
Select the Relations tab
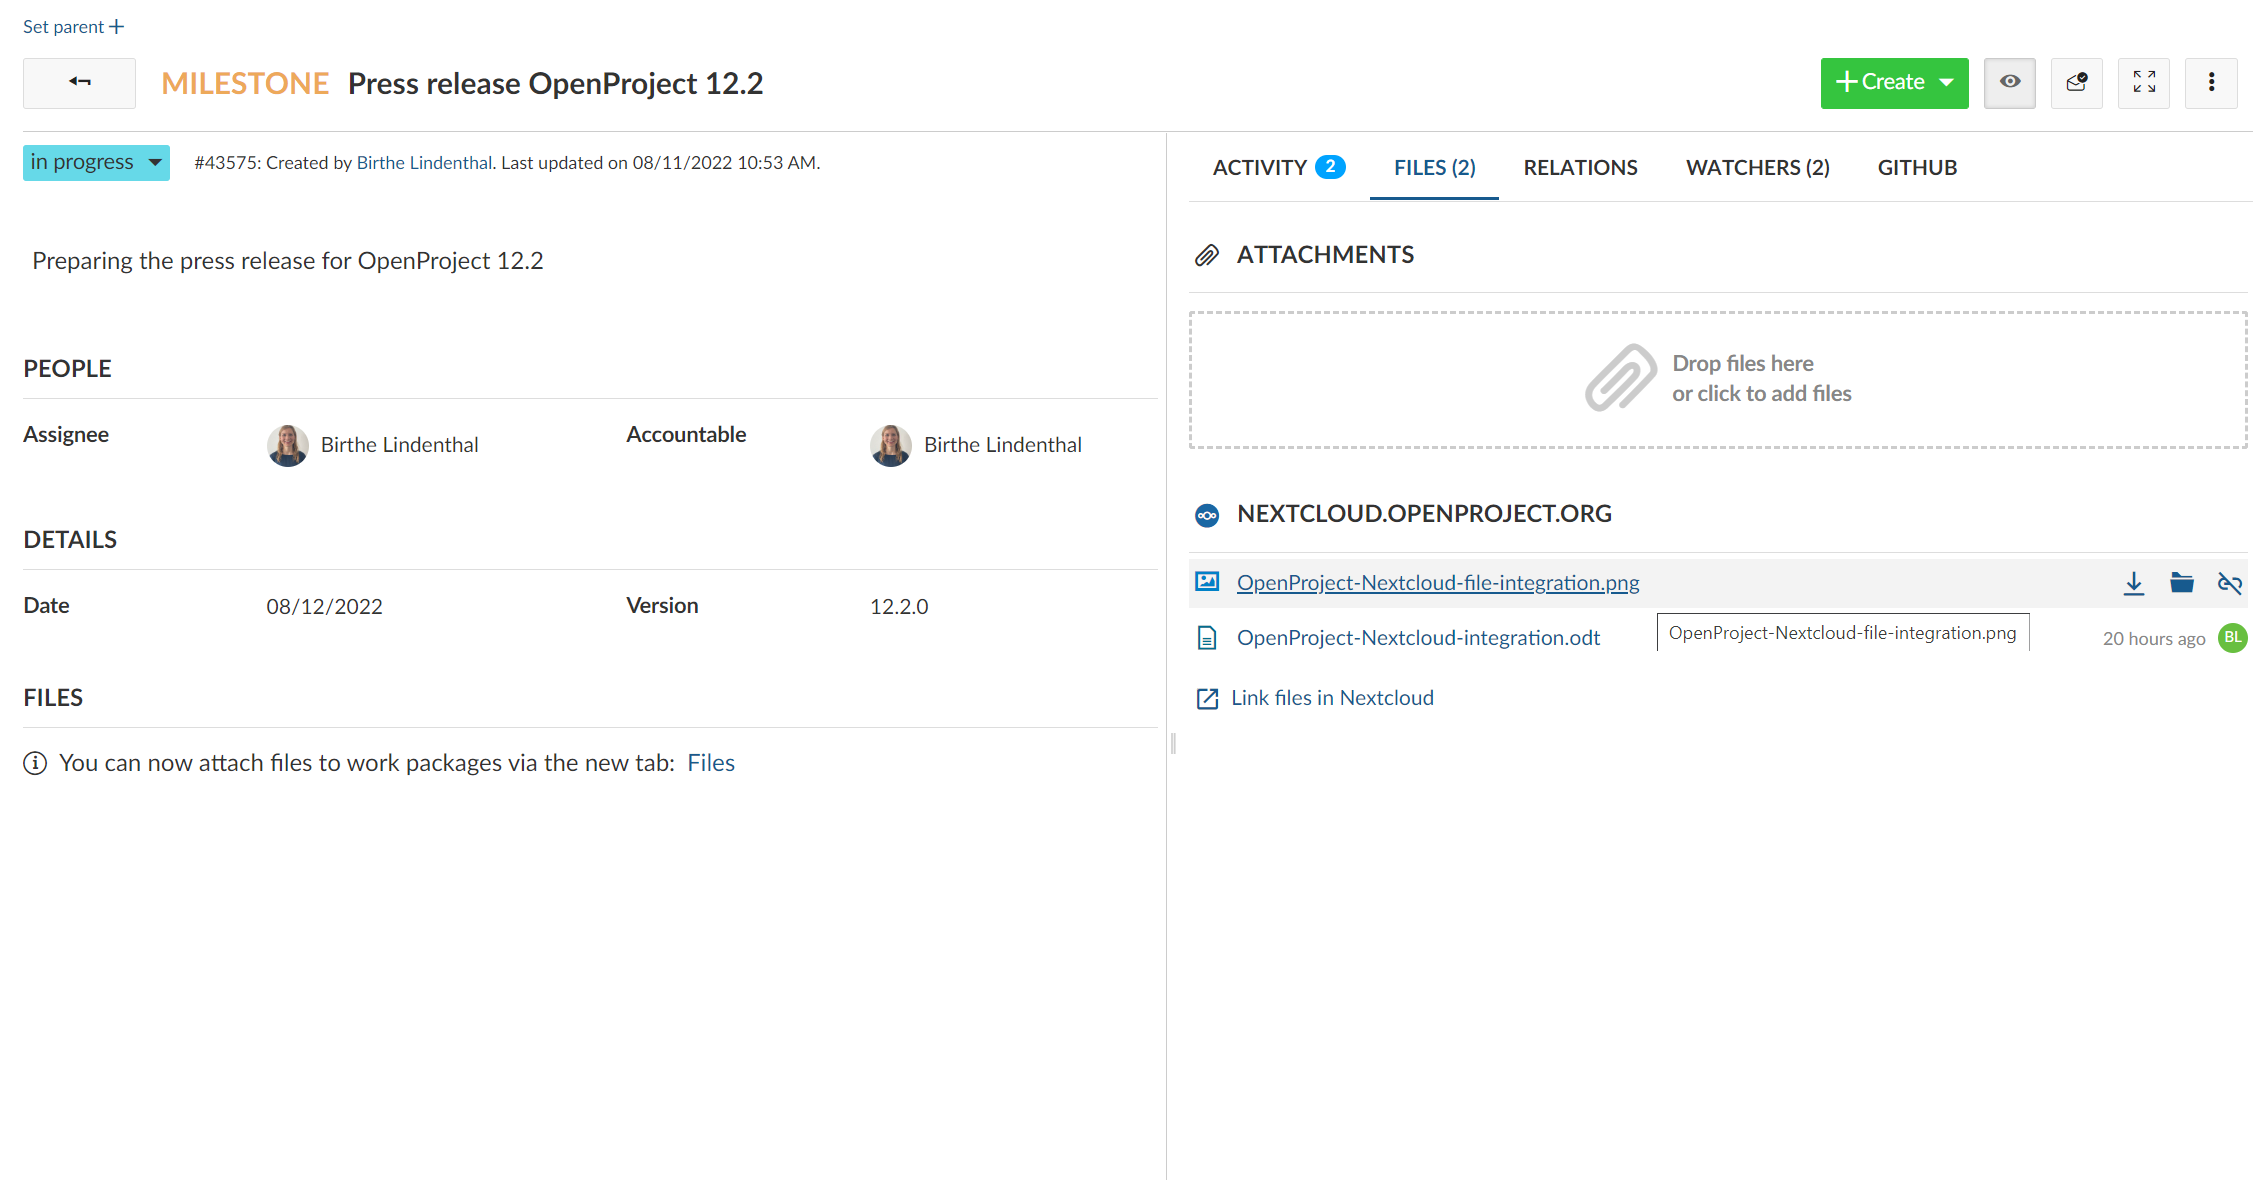tap(1581, 167)
